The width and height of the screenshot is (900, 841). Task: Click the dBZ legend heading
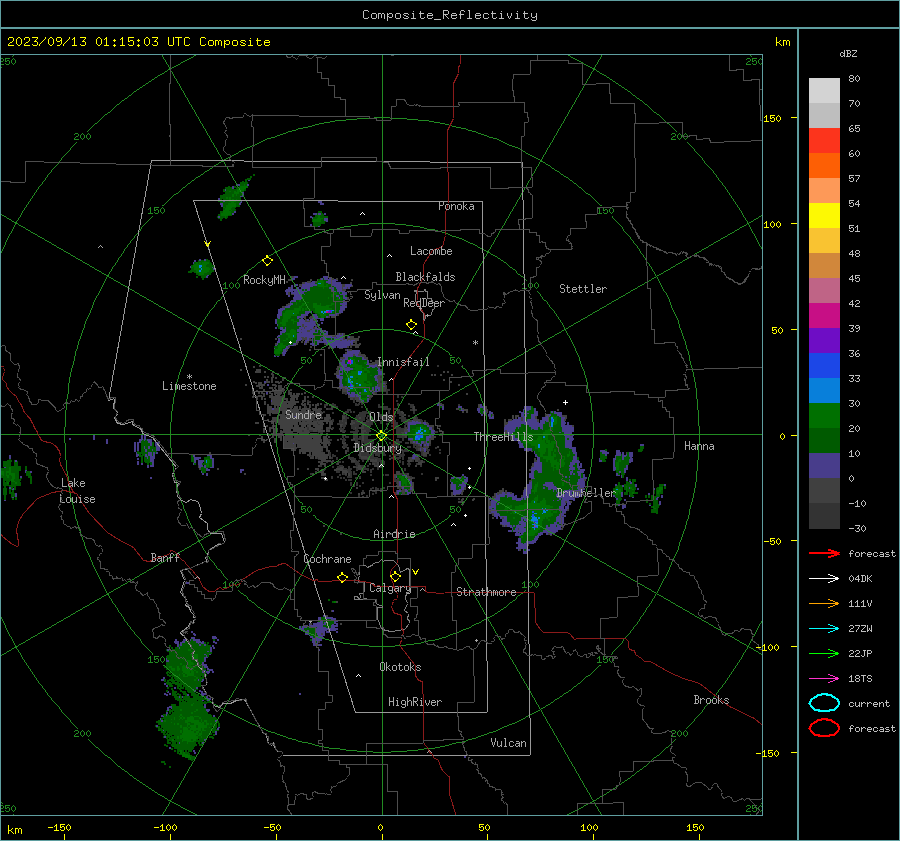click(x=848, y=53)
